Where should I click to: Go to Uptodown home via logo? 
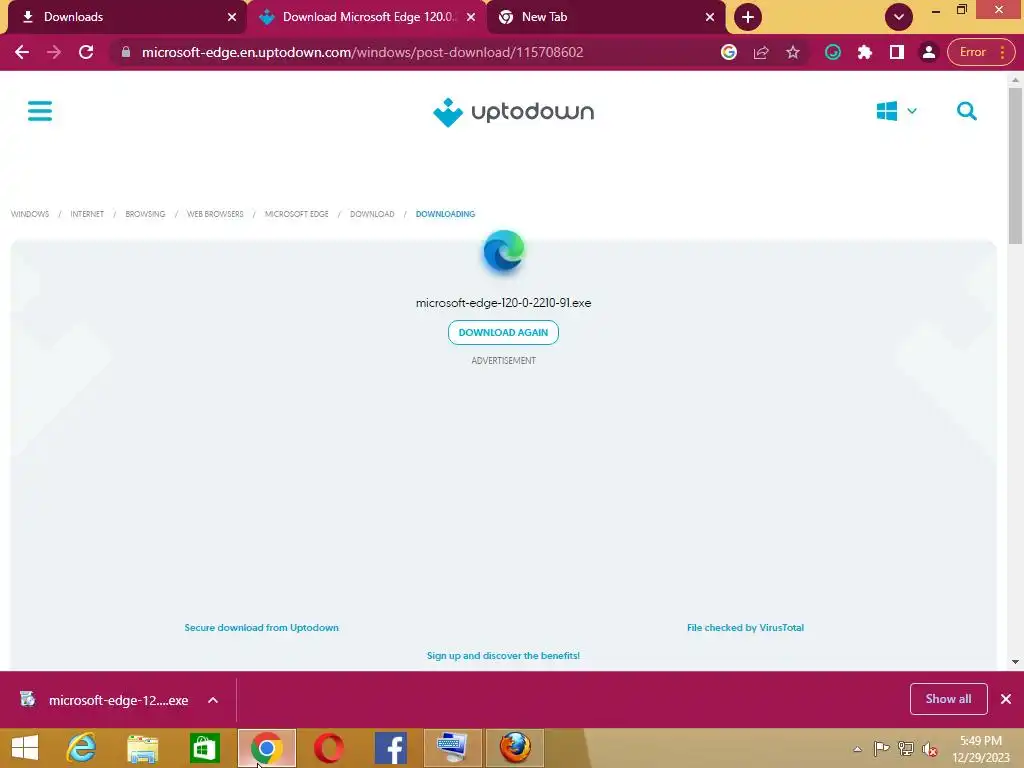(513, 112)
